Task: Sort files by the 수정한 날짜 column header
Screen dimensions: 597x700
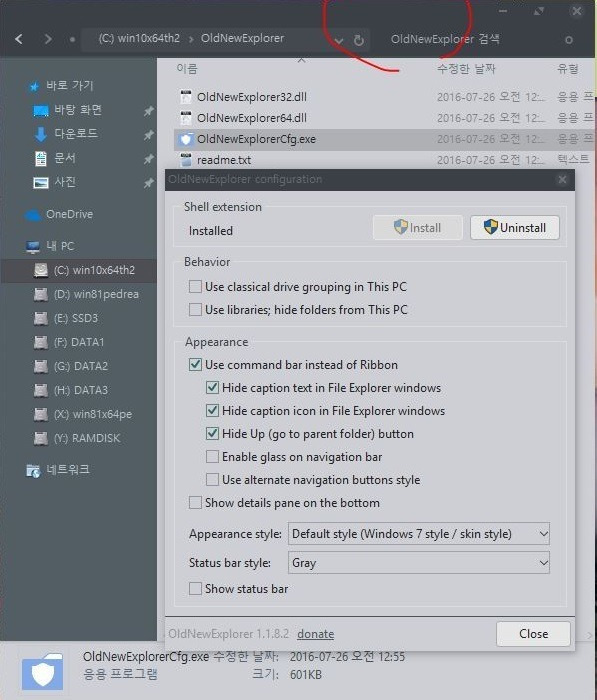Action: [x=466, y=69]
